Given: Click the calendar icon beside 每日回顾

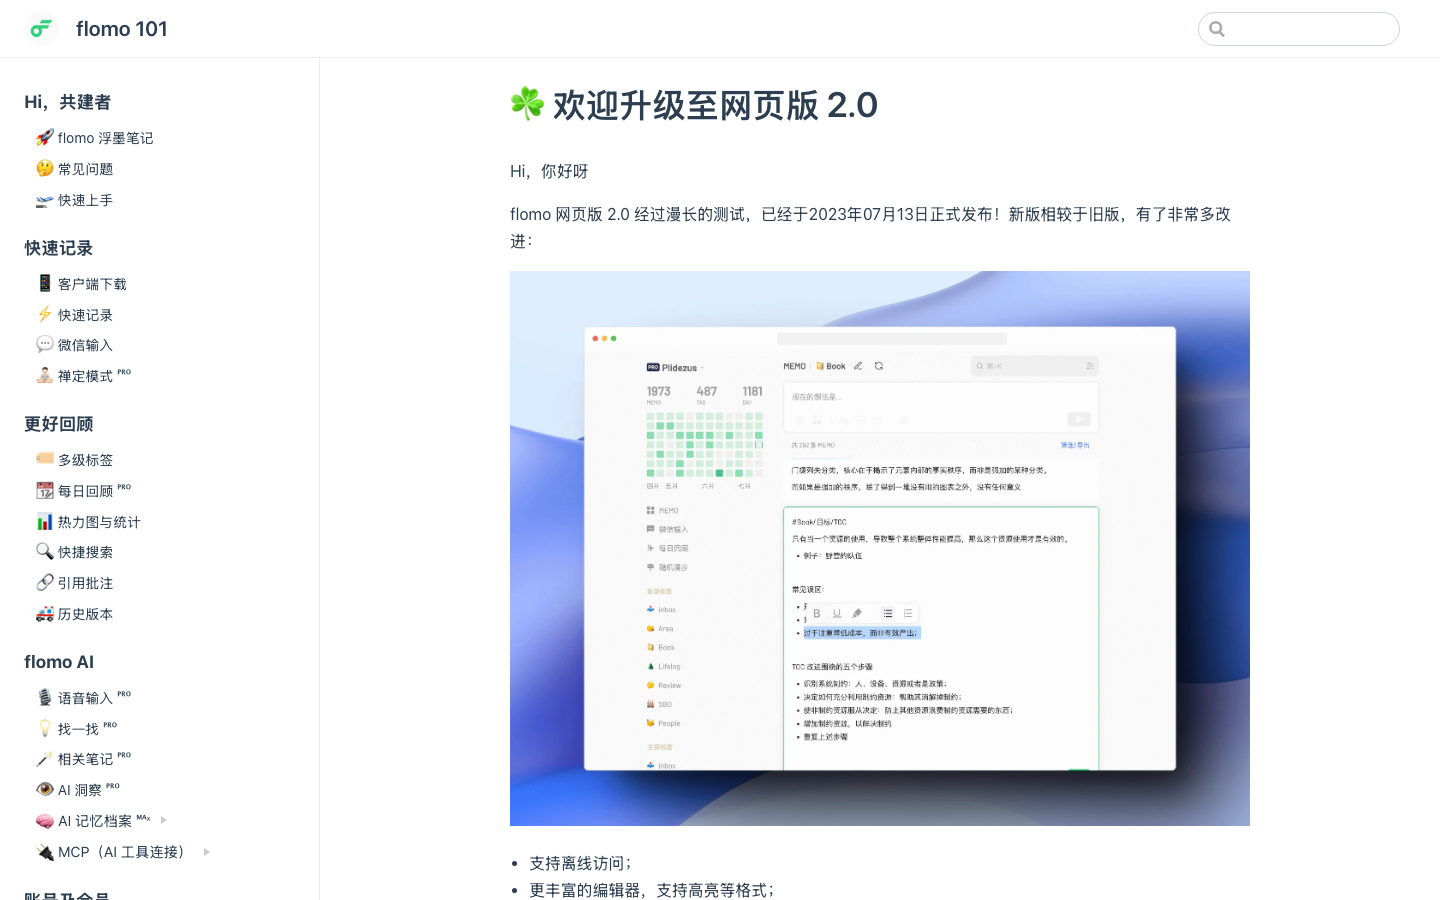Looking at the screenshot, I should (44, 491).
